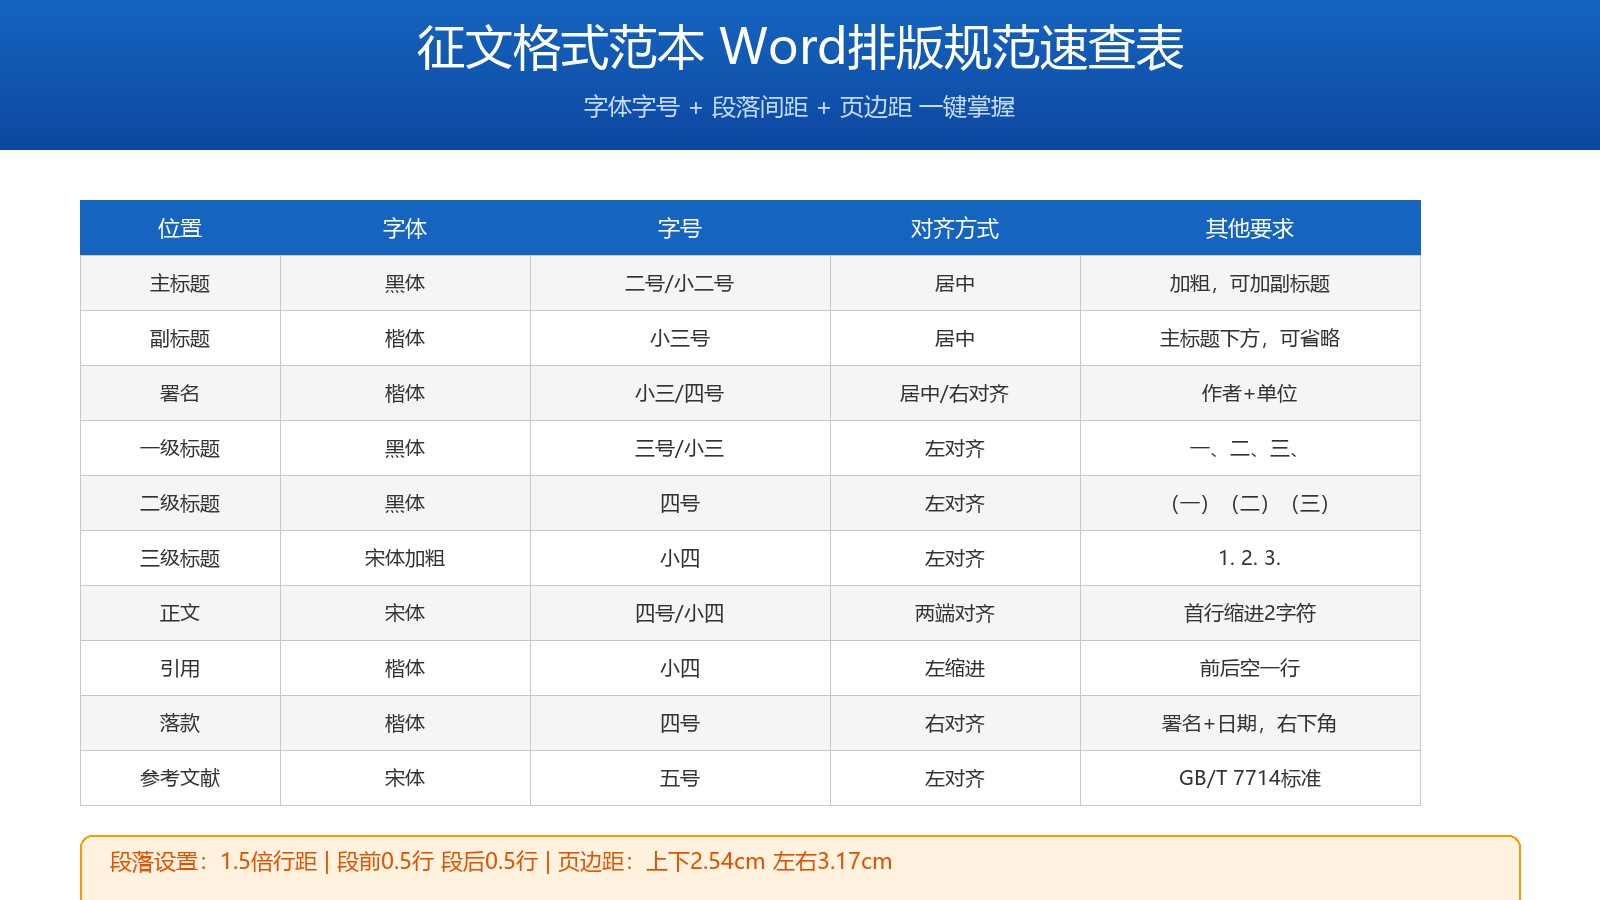1600x900 pixels.
Task: Select 左对齐 alignment in 二级标题 row
Action: [x=955, y=503]
